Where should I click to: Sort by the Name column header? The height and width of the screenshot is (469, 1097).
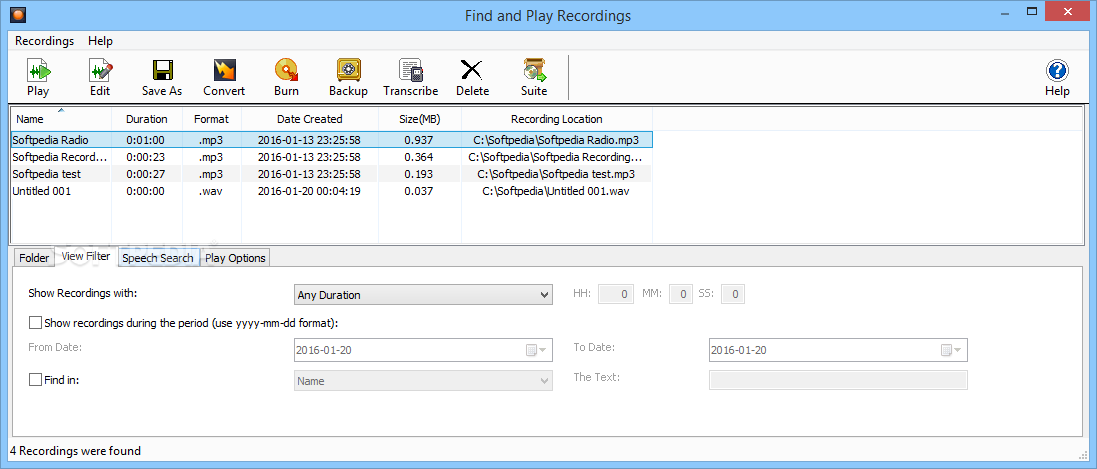click(x=61, y=119)
